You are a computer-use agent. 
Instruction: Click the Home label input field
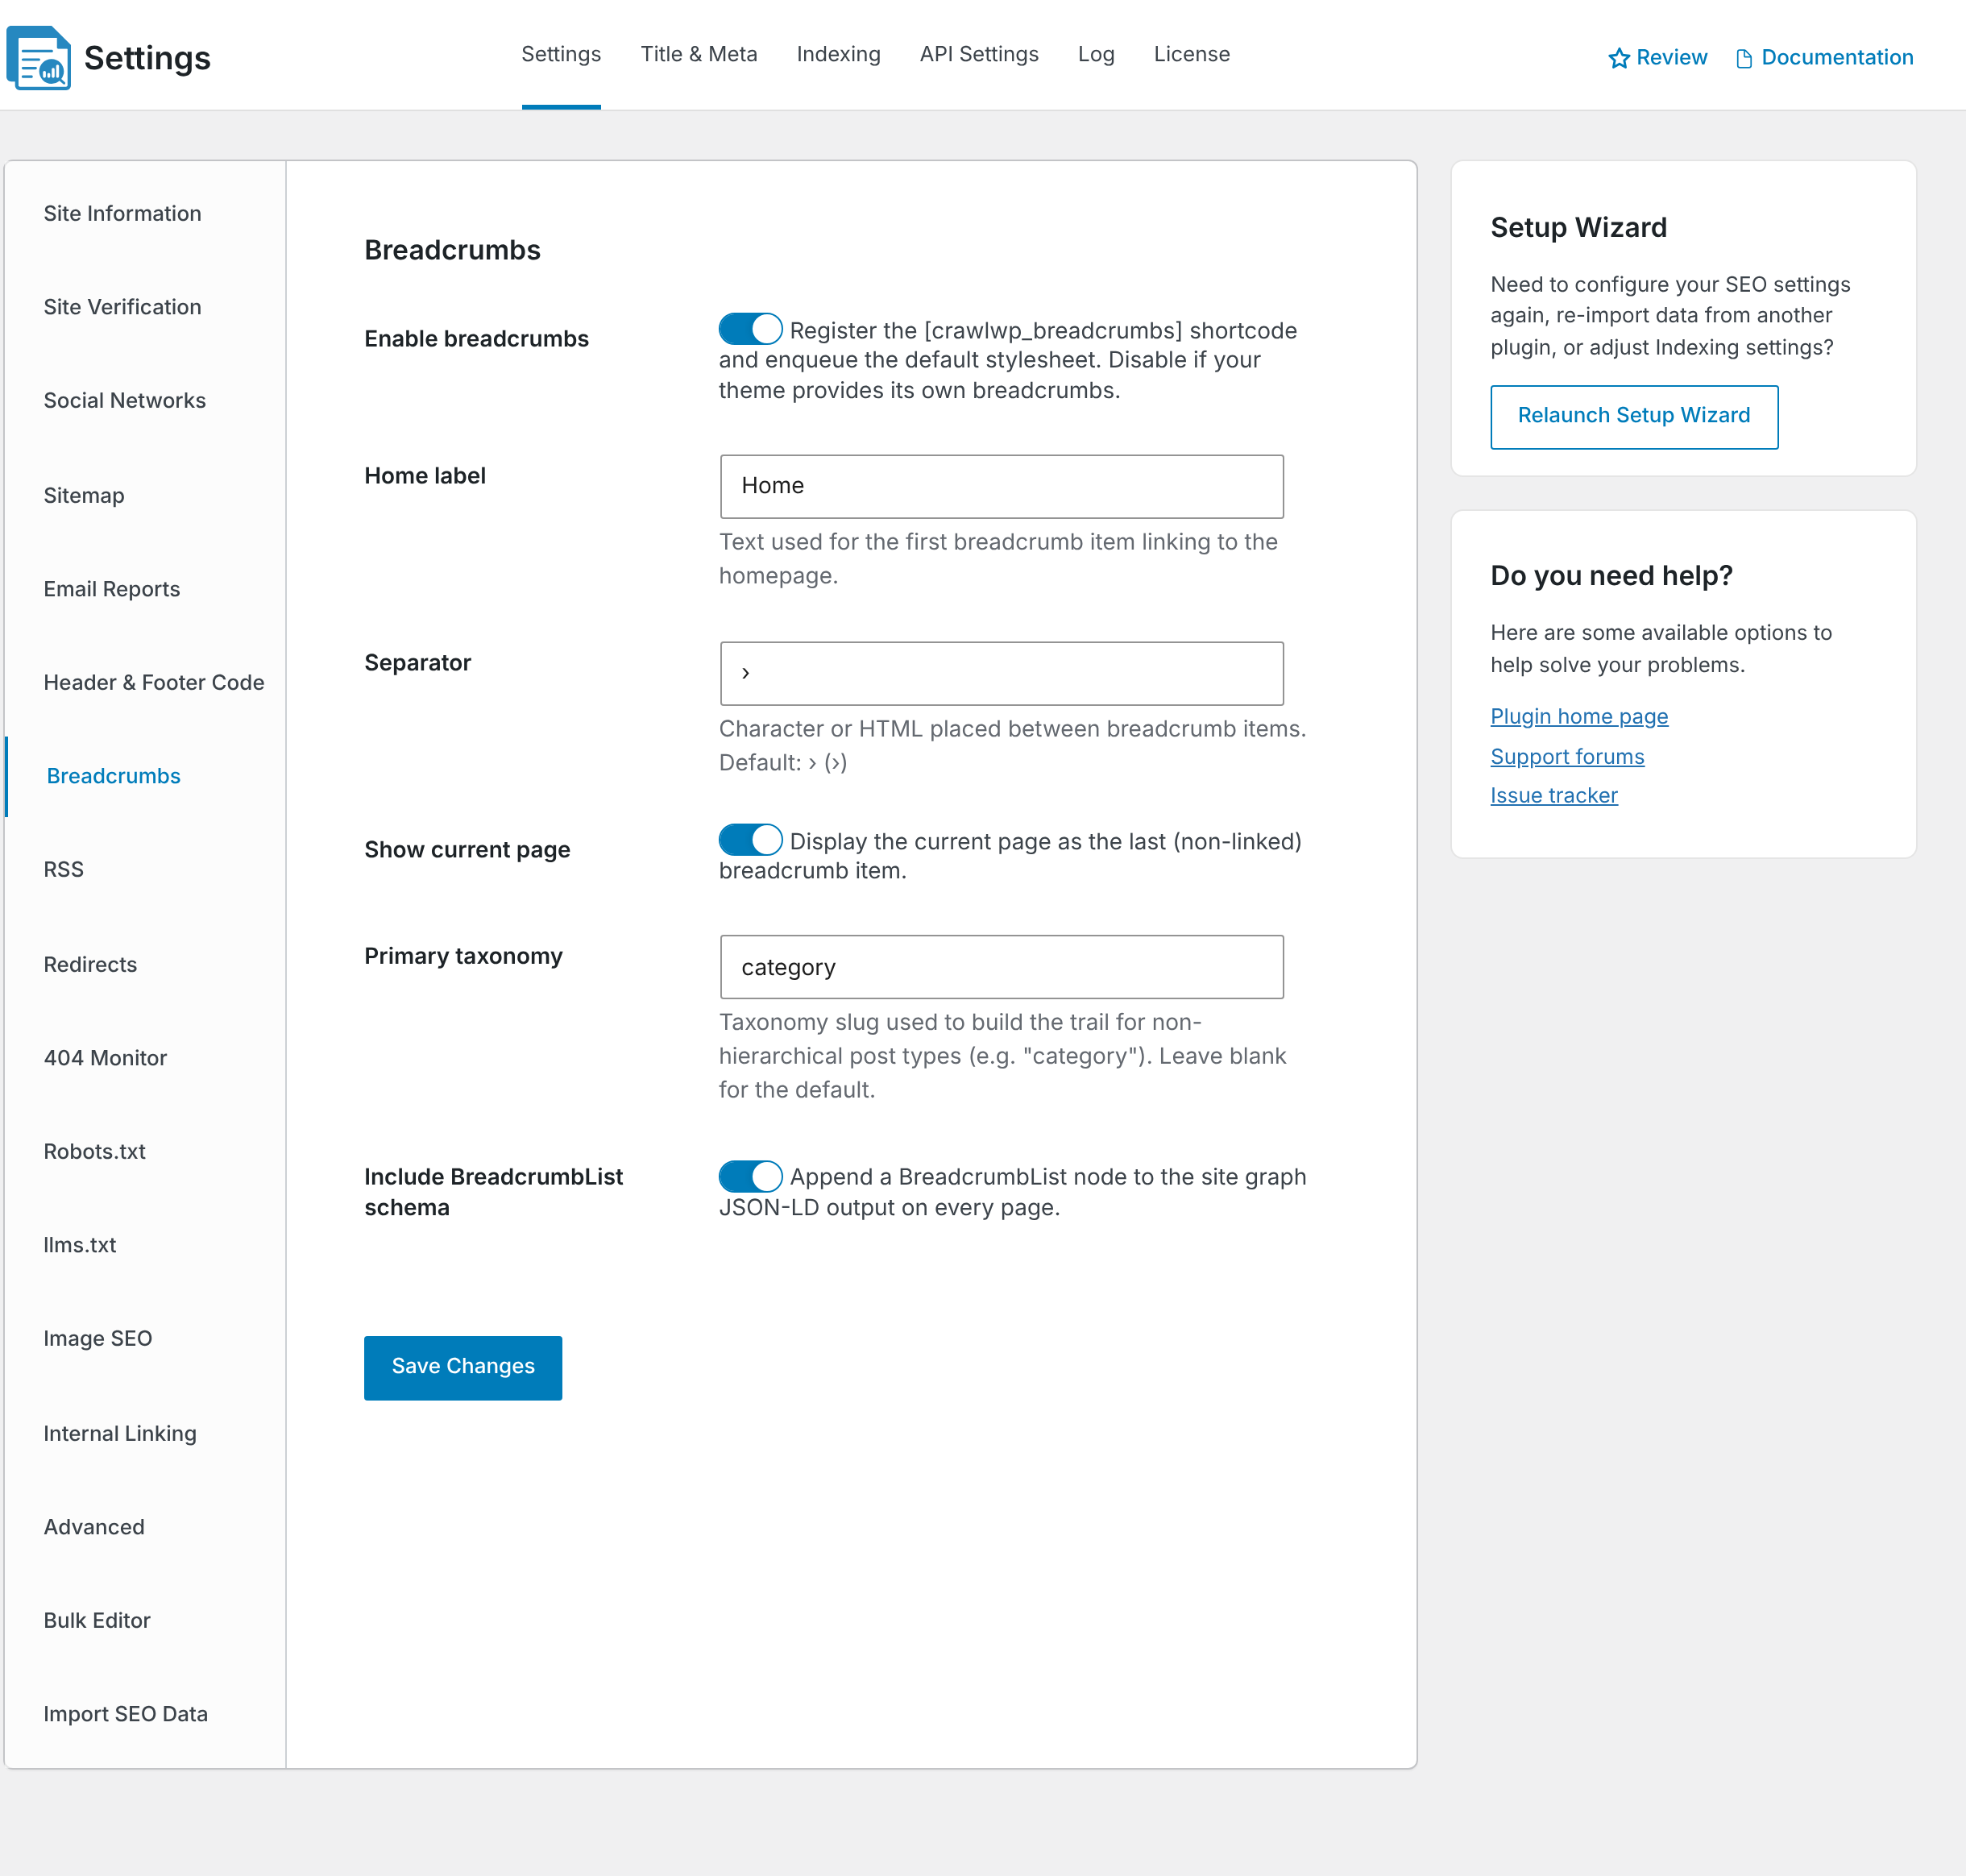(x=1001, y=486)
